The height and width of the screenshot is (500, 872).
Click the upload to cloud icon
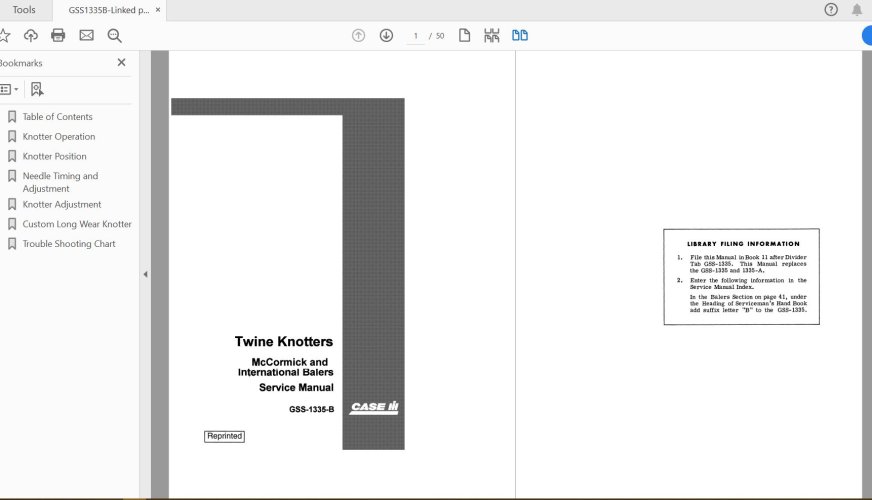(31, 36)
